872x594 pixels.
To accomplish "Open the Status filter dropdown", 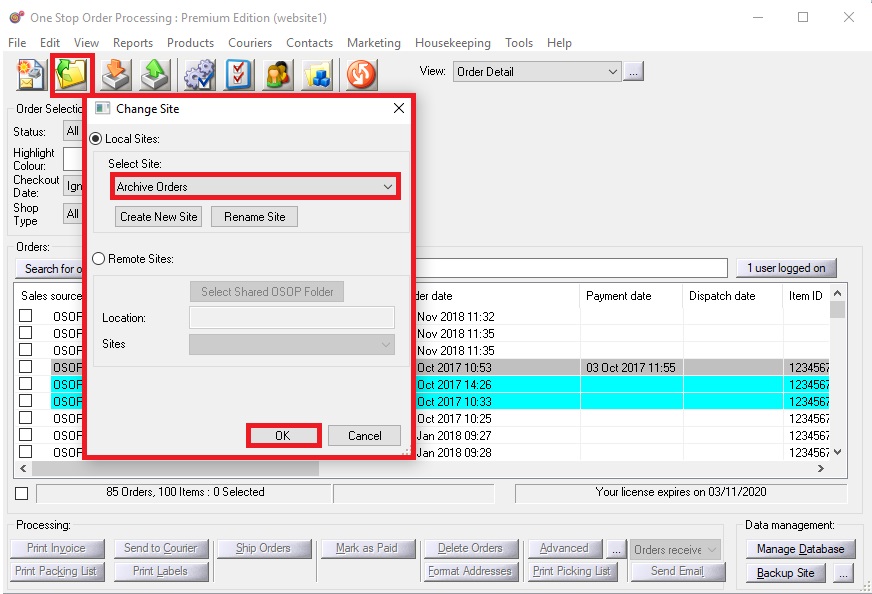I will [72, 131].
